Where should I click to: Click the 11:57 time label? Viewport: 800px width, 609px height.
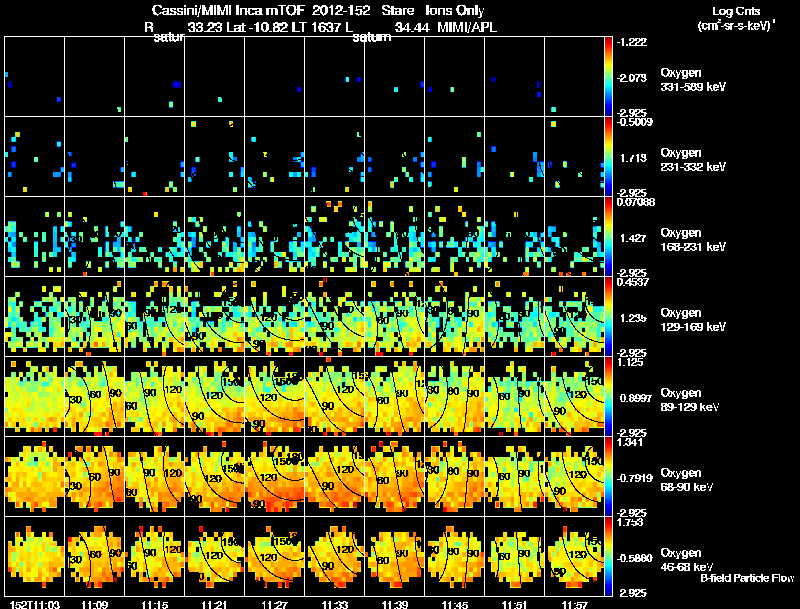(x=574, y=605)
